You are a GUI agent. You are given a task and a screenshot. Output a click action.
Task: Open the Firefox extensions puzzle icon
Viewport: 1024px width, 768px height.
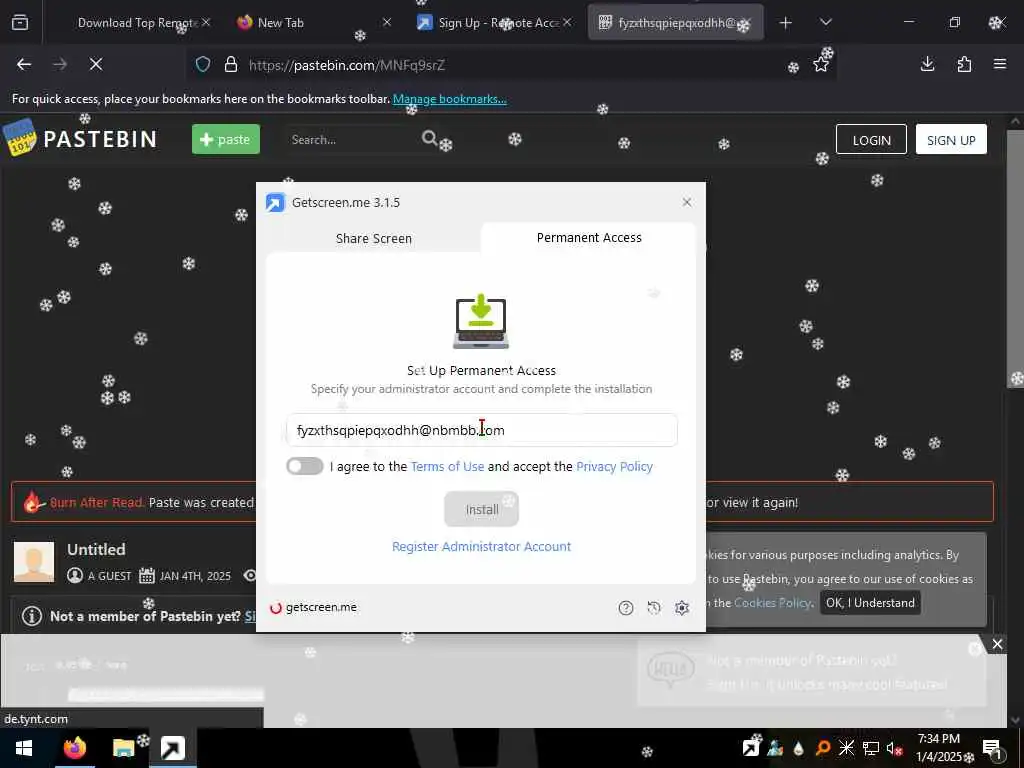coord(964,64)
